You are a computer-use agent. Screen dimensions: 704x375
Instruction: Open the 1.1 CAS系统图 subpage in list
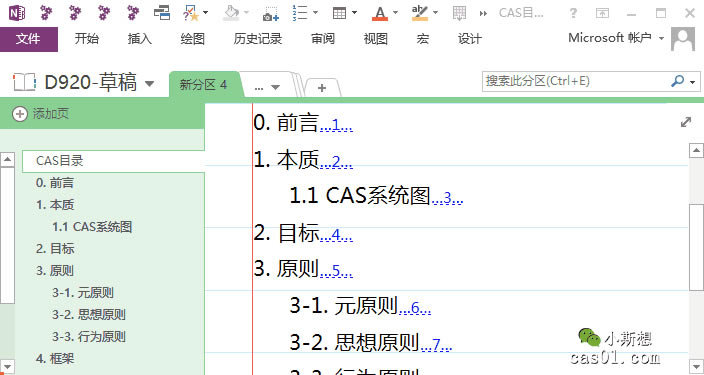tap(92, 227)
